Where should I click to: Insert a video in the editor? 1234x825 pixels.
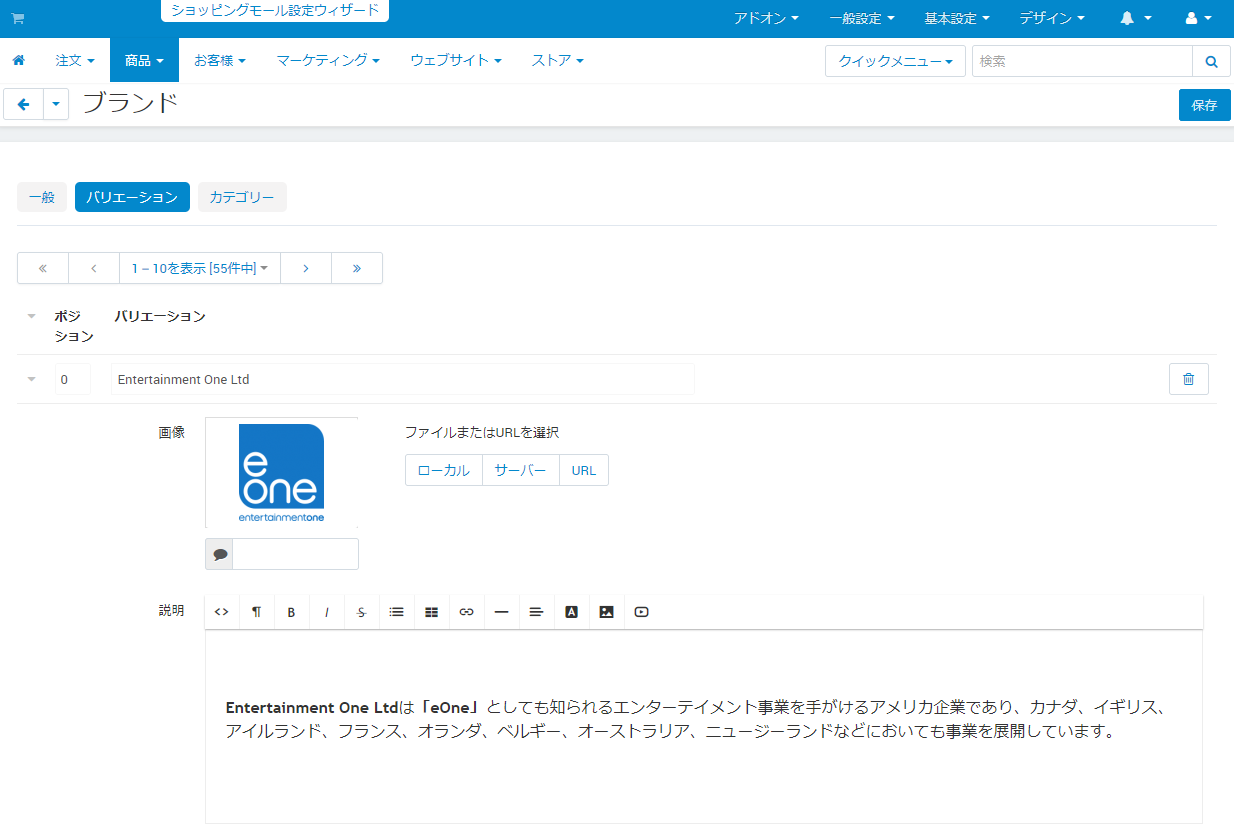point(642,612)
